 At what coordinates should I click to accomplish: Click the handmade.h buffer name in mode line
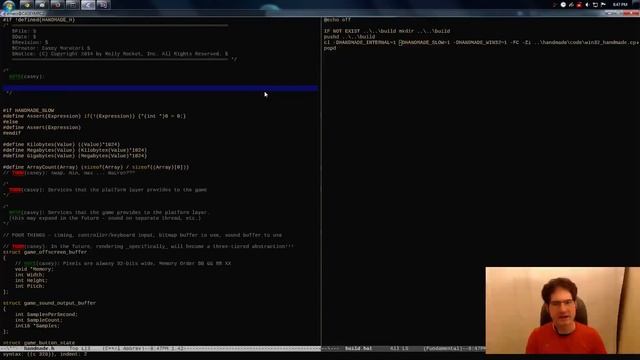[39, 349]
